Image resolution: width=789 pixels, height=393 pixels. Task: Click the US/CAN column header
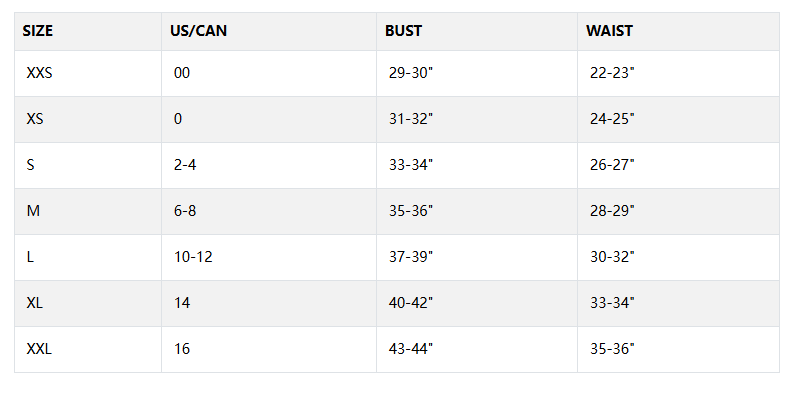click(x=198, y=31)
